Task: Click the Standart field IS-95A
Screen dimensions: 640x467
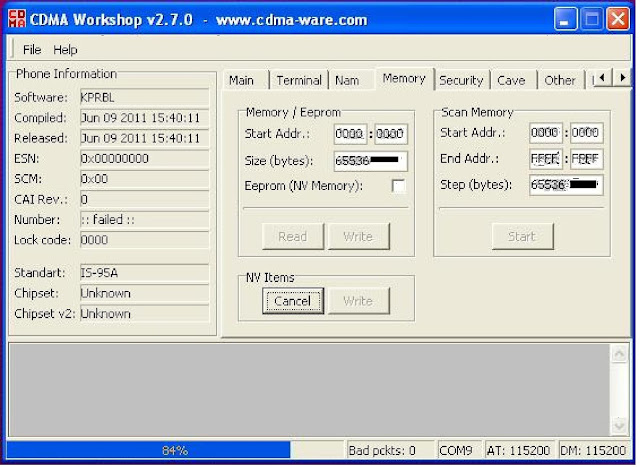Action: [x=144, y=273]
